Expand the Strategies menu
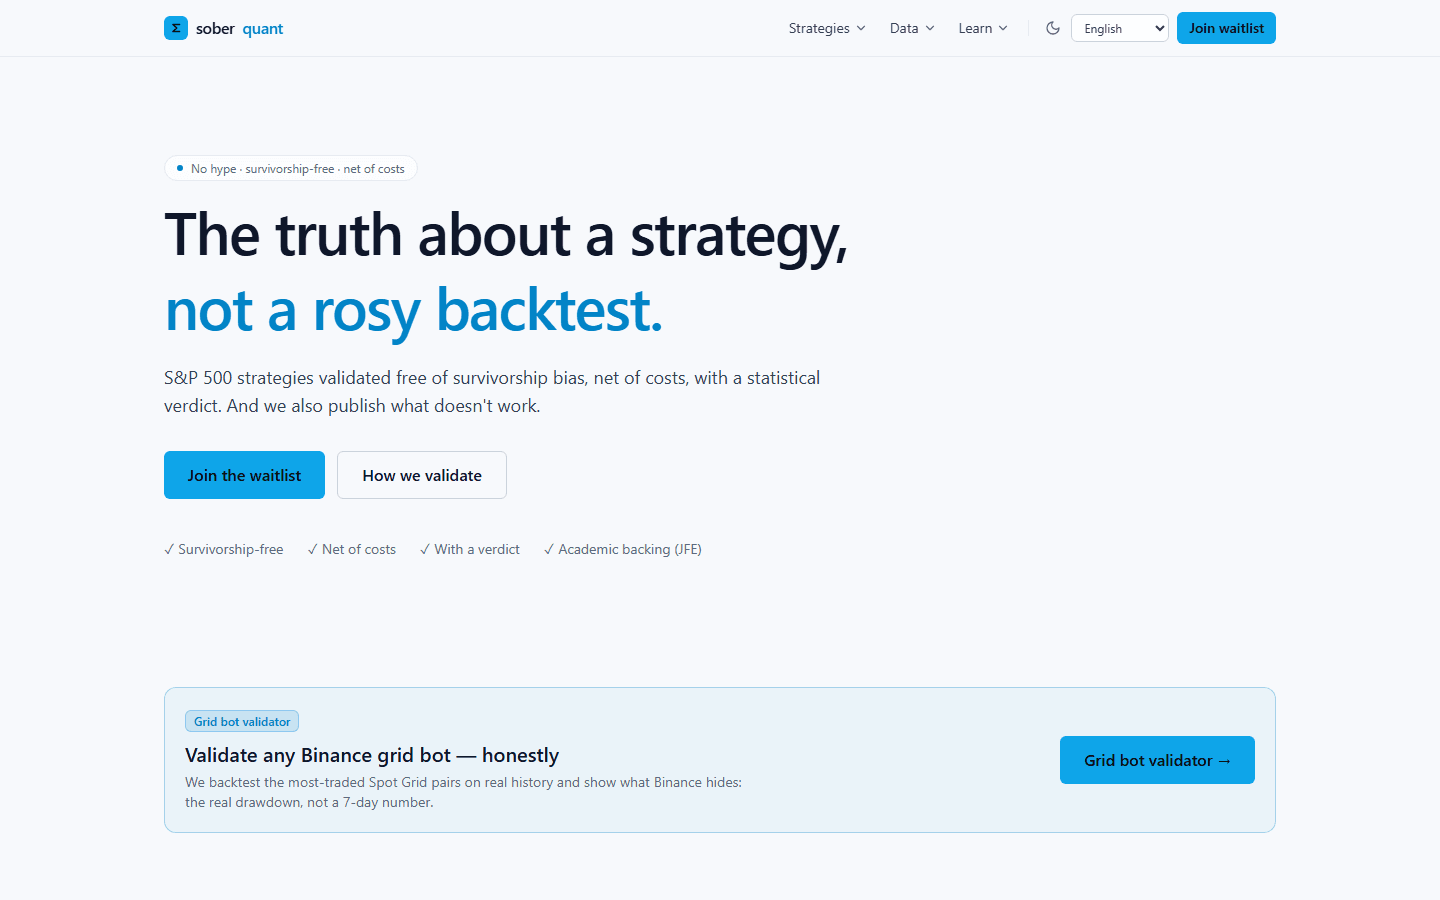Viewport: 1440px width, 900px height. pyautogui.click(x=827, y=28)
